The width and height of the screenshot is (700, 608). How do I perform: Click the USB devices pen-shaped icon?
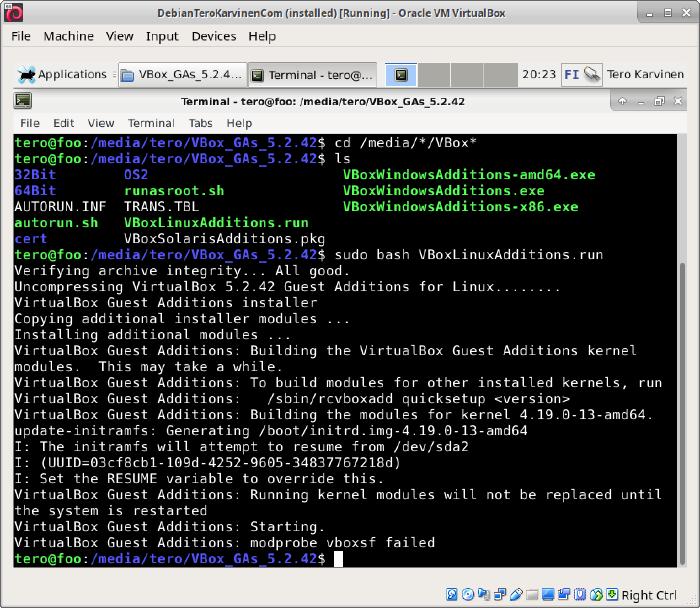click(515, 595)
